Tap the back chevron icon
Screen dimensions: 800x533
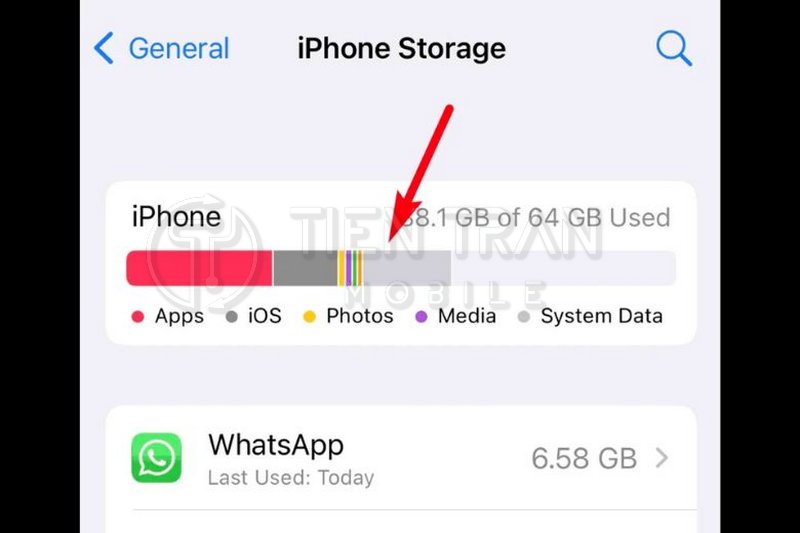pyautogui.click(x=104, y=48)
